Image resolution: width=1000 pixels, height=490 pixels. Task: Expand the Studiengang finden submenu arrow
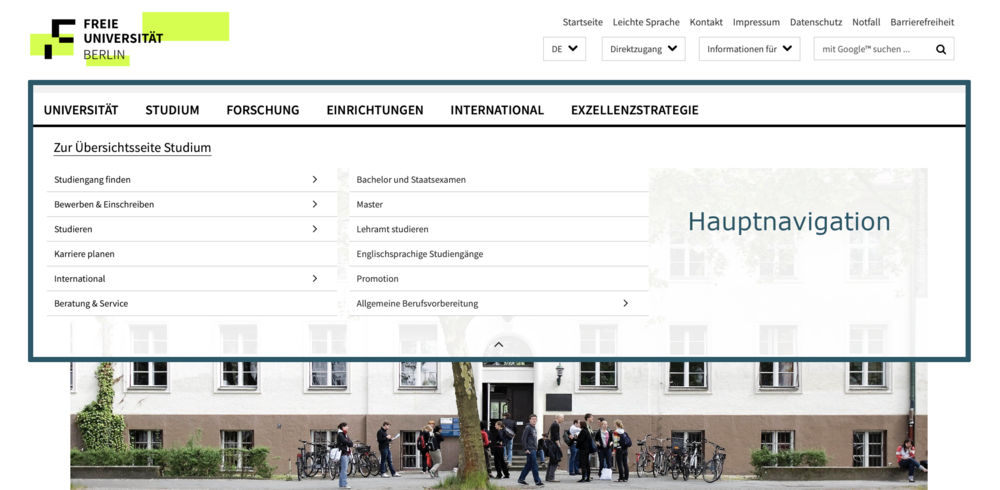(x=314, y=179)
